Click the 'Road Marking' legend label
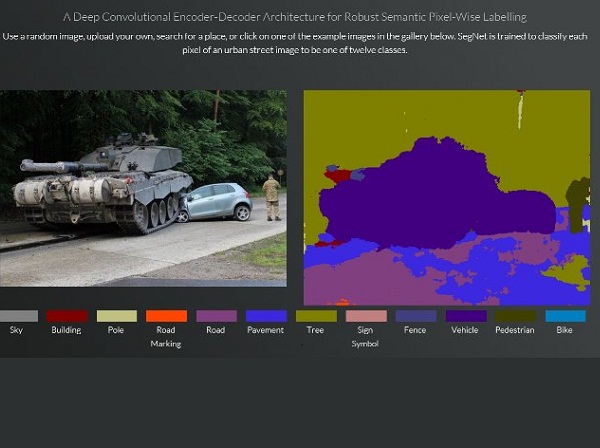600x448 pixels. (166, 337)
